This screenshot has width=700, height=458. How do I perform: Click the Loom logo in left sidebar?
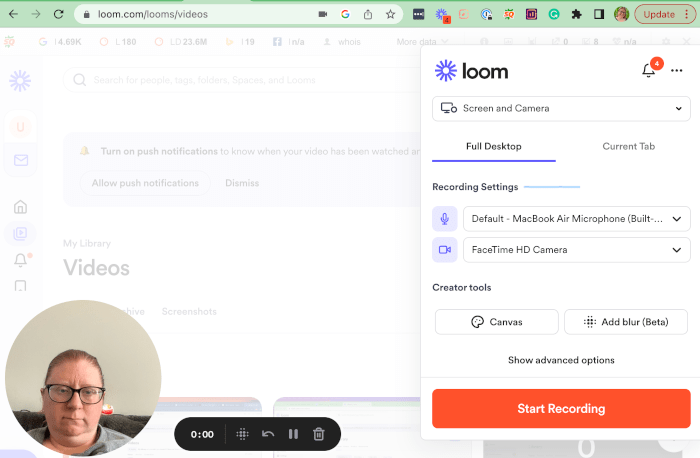pos(20,81)
